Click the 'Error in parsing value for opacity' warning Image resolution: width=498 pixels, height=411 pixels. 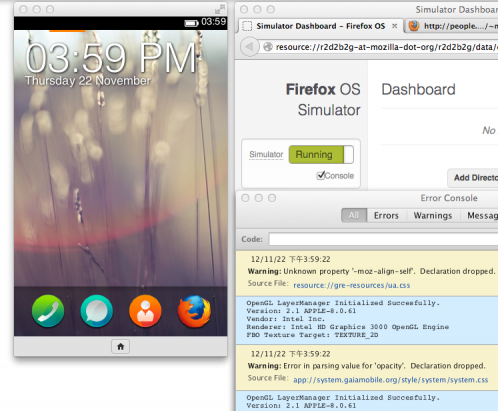(366, 366)
